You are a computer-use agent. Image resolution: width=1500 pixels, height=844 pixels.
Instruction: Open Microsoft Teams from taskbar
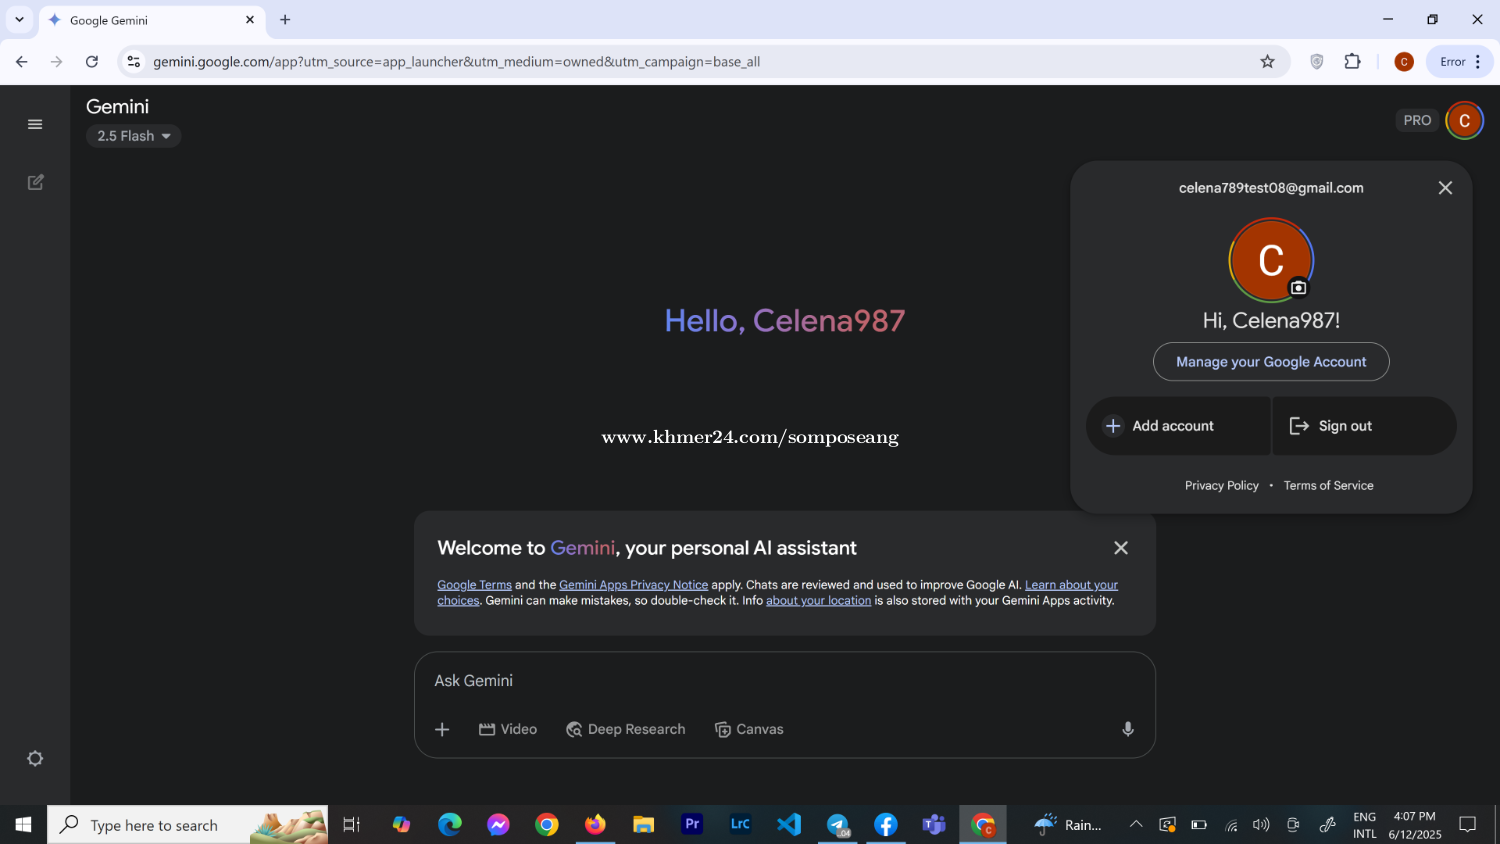tap(934, 825)
